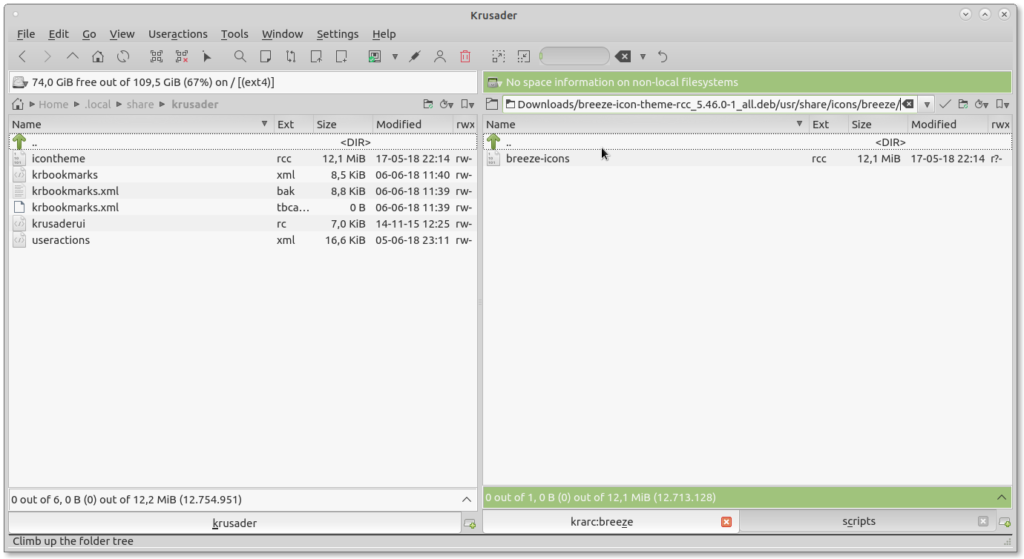Sort left panel by Size column header
The width and height of the screenshot is (1024, 559).
(x=342, y=124)
